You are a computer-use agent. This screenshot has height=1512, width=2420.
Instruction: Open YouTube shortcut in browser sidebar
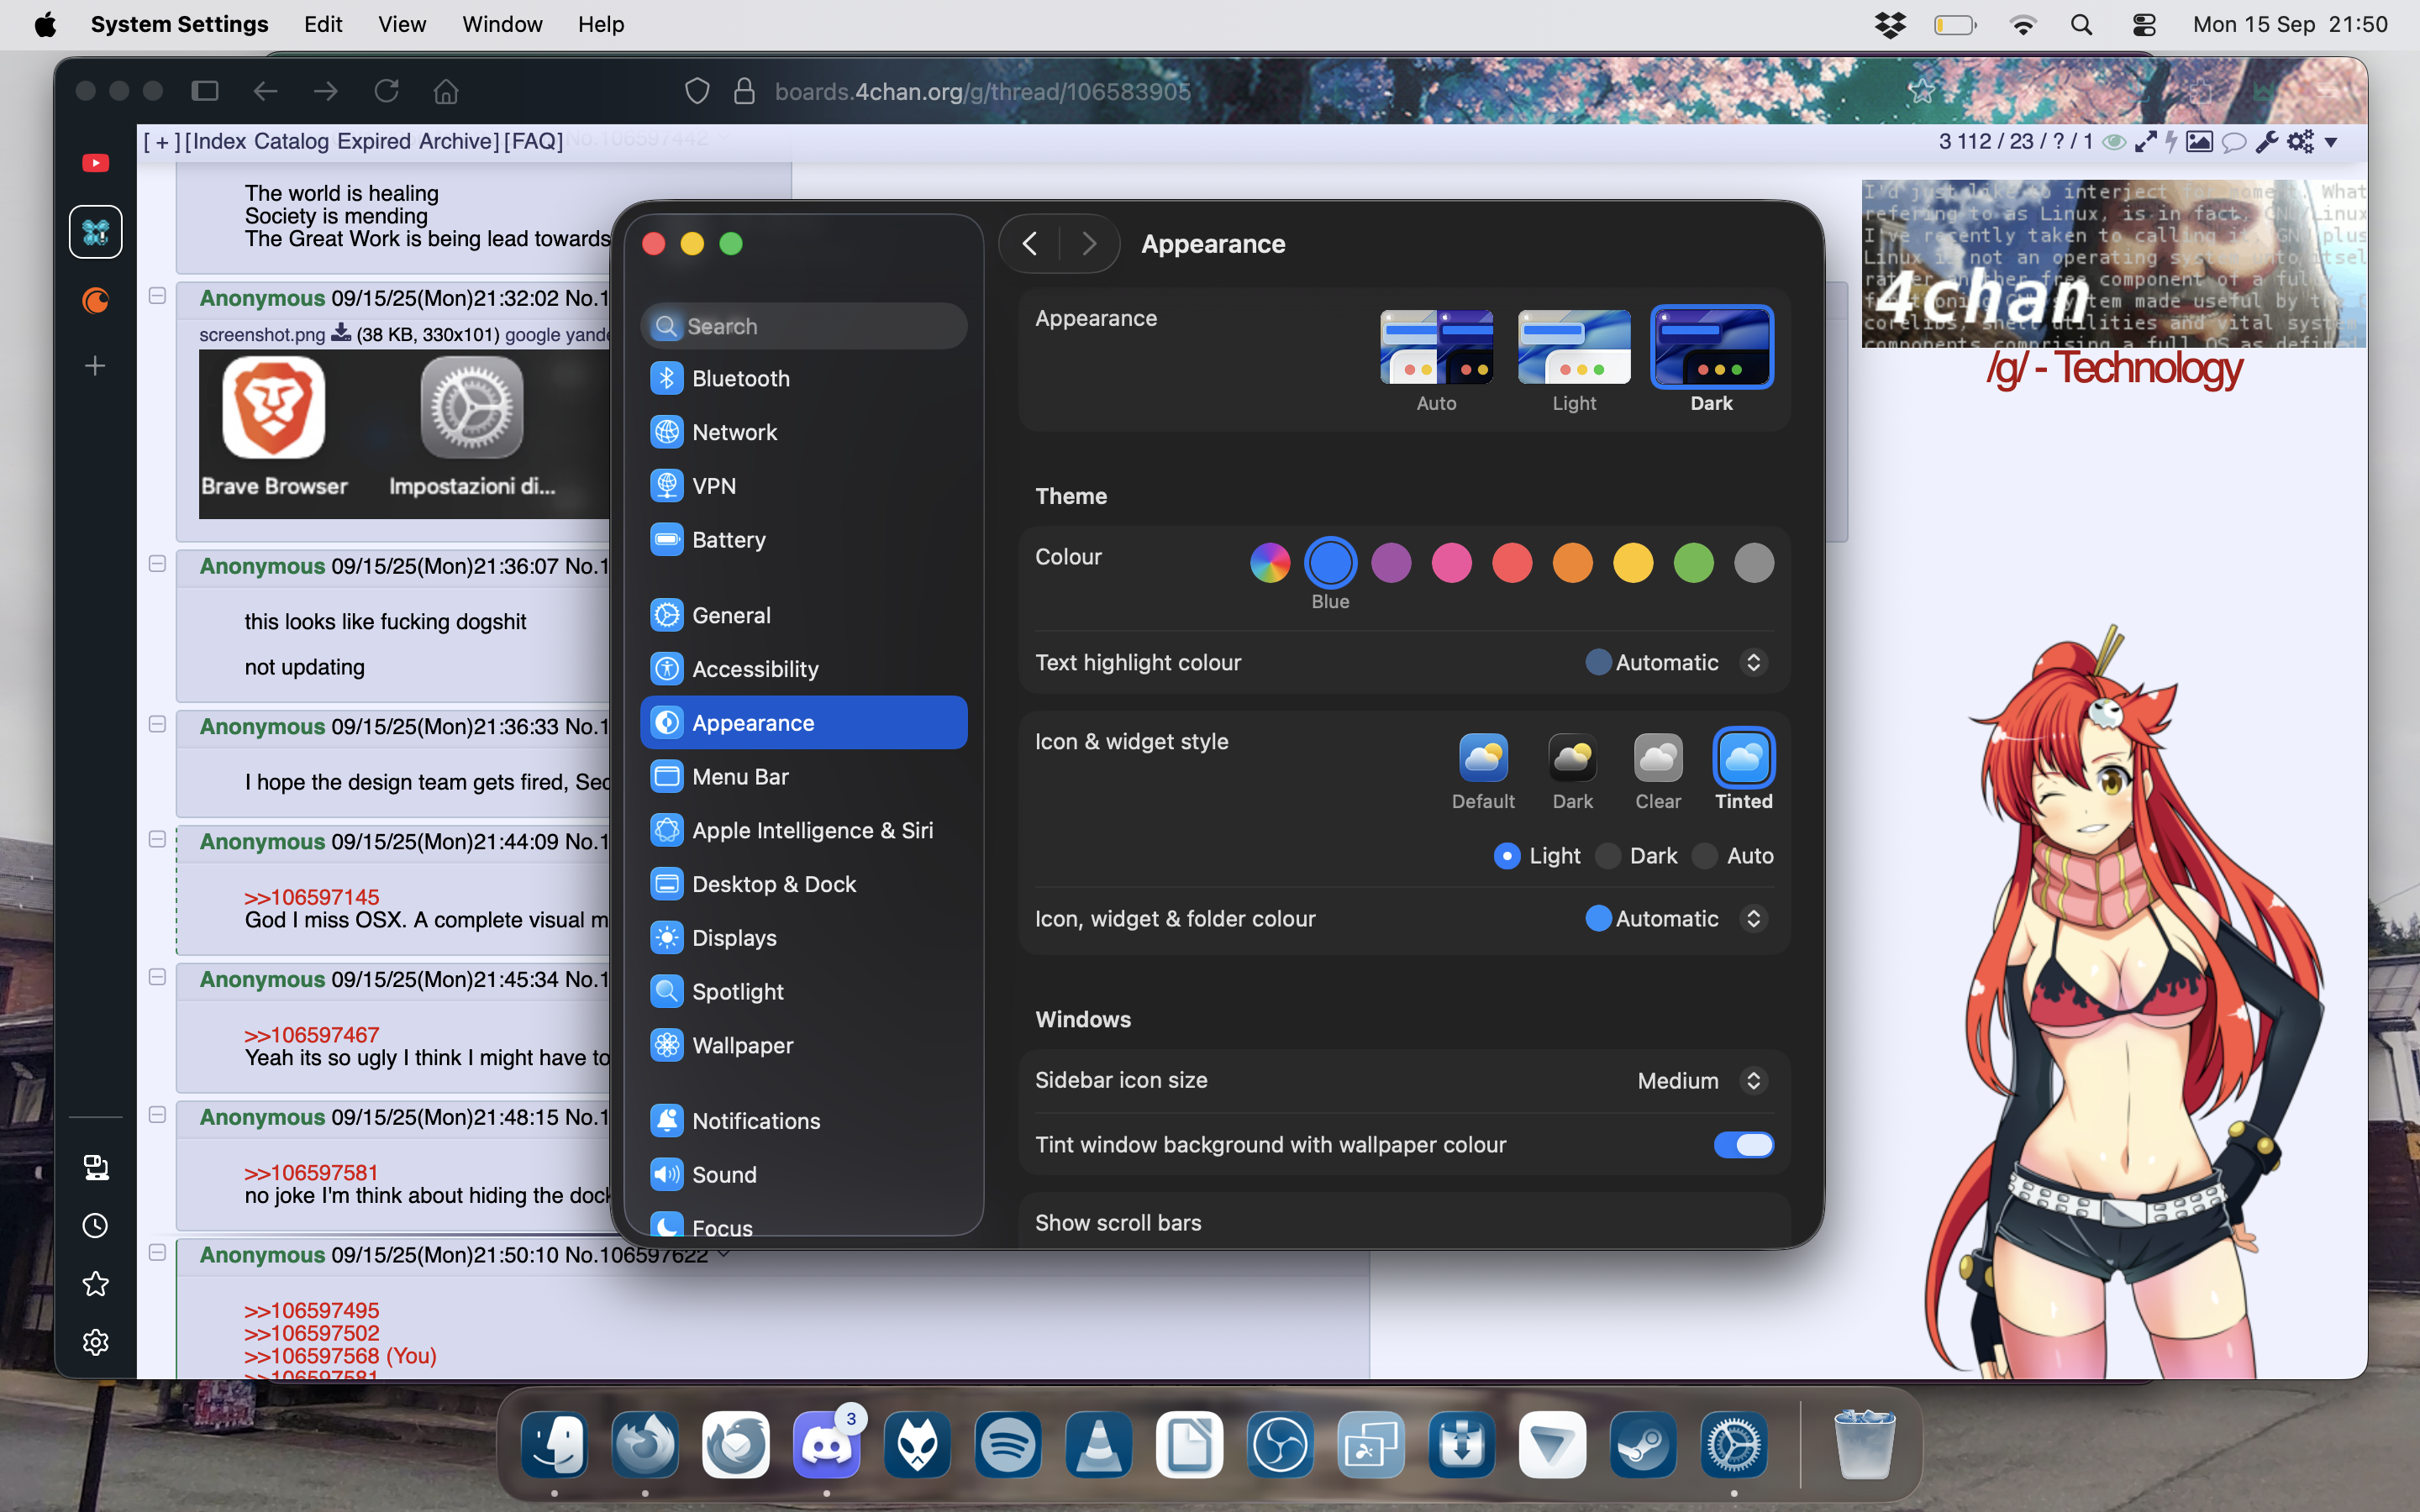point(96,163)
